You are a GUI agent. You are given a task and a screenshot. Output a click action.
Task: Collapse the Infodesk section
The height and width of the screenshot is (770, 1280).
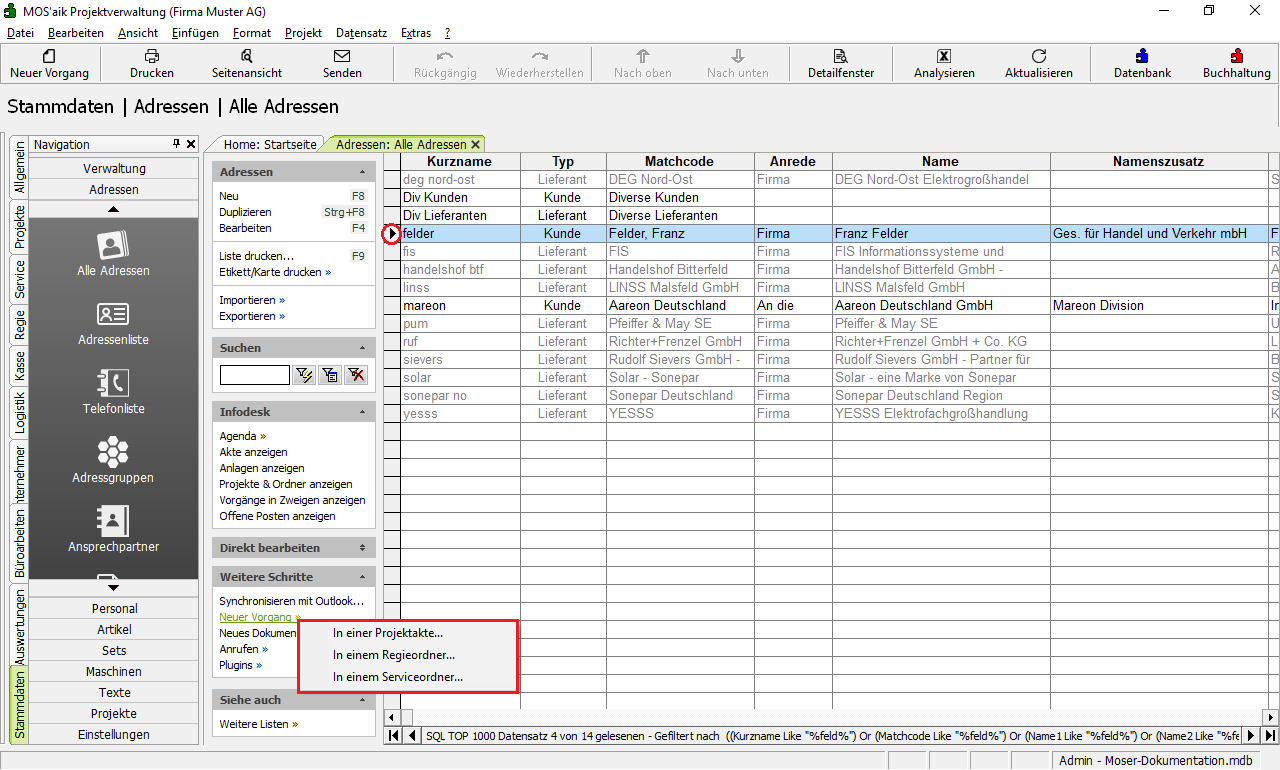click(x=362, y=412)
